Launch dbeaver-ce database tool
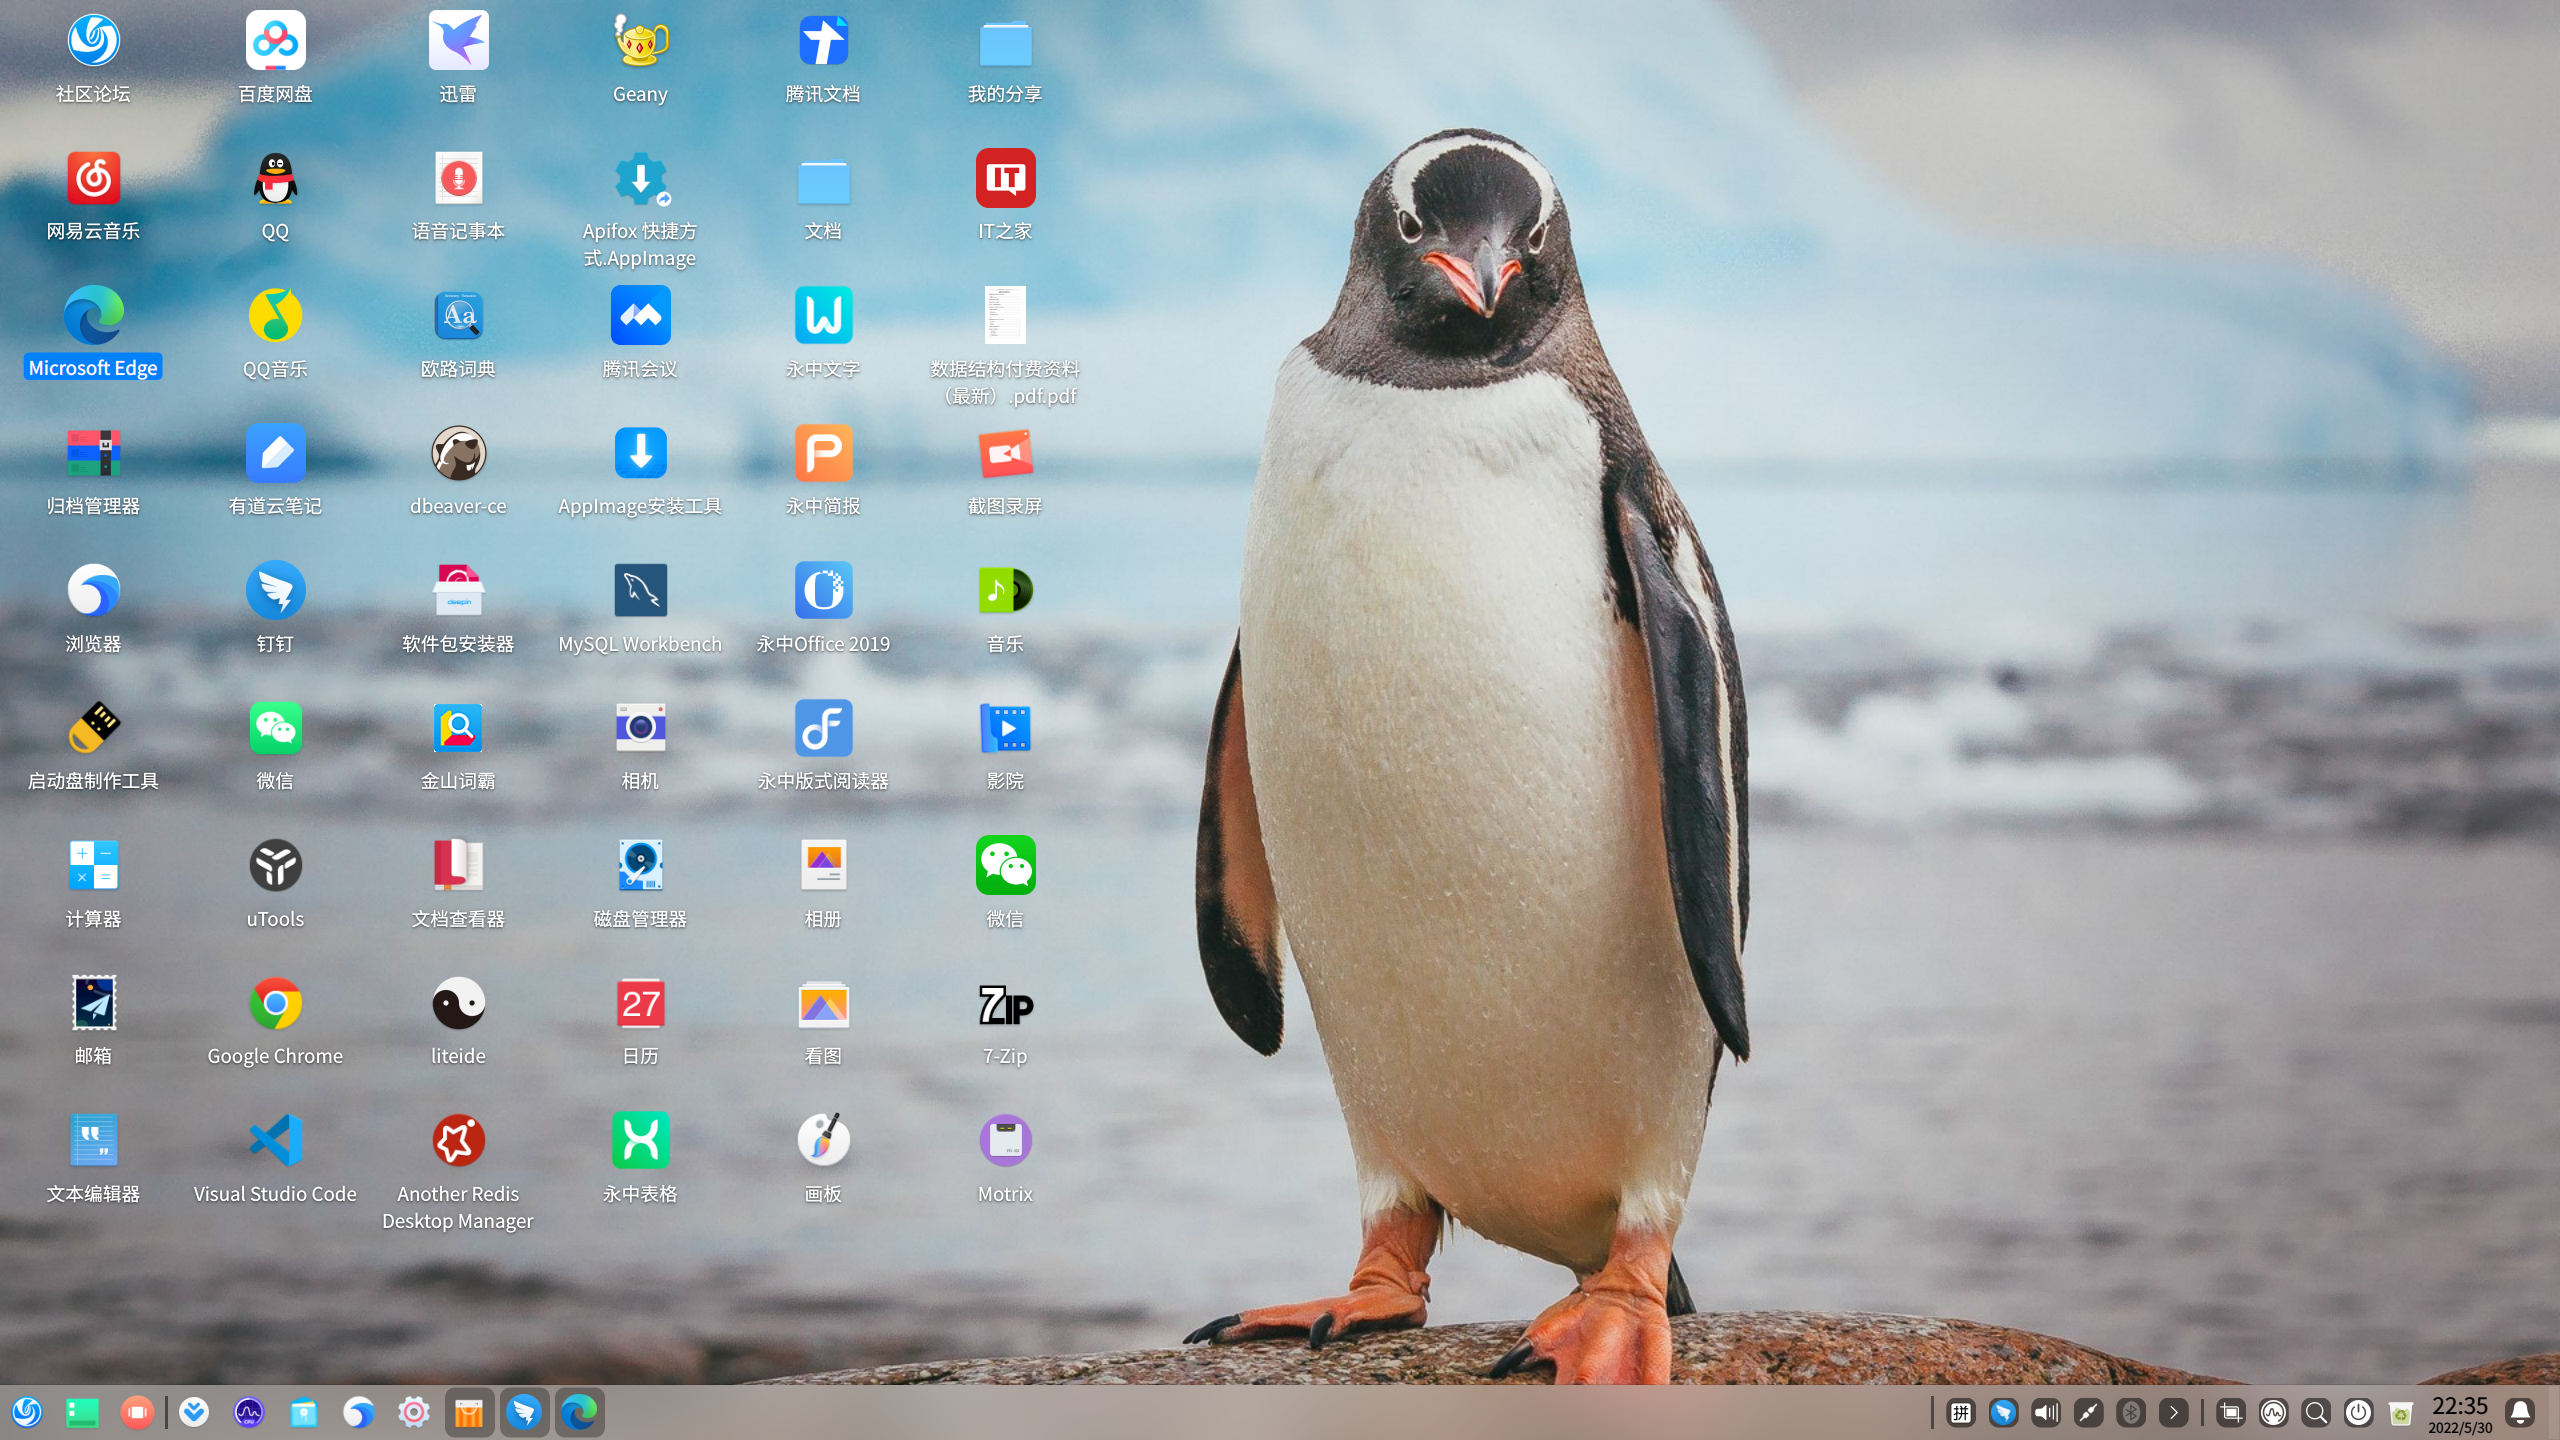2560x1440 pixels. (x=457, y=452)
